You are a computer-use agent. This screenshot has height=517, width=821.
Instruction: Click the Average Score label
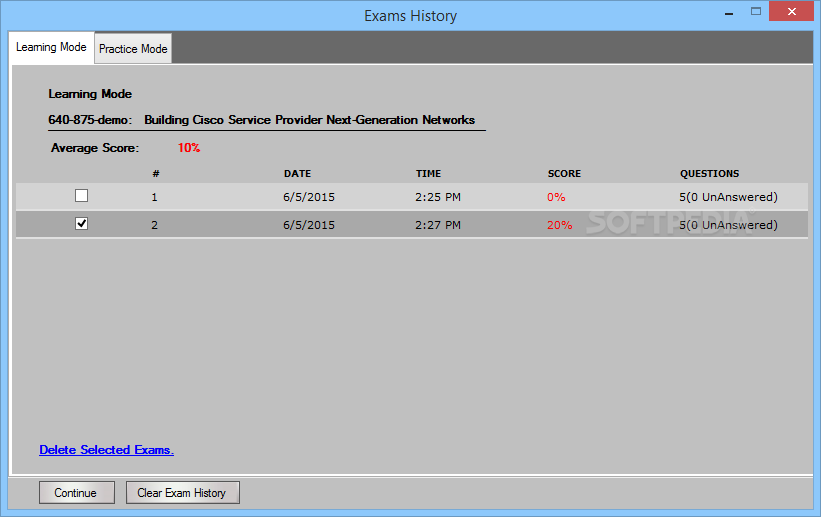click(x=95, y=148)
